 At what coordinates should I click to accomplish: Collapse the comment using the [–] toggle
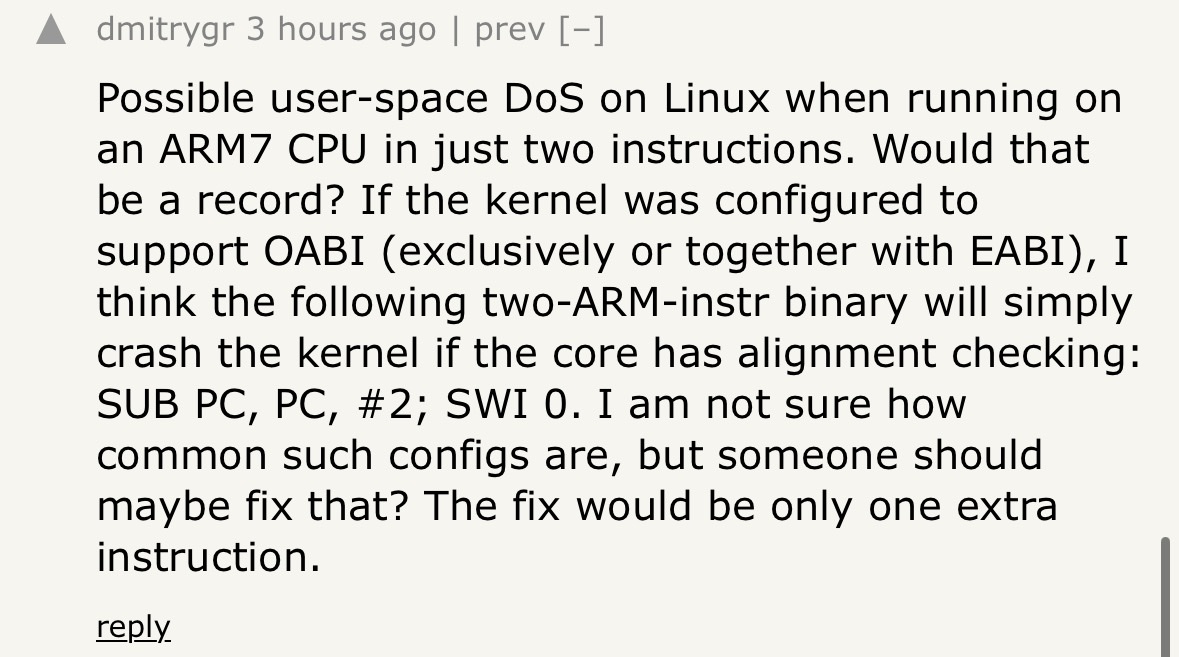coord(582,30)
